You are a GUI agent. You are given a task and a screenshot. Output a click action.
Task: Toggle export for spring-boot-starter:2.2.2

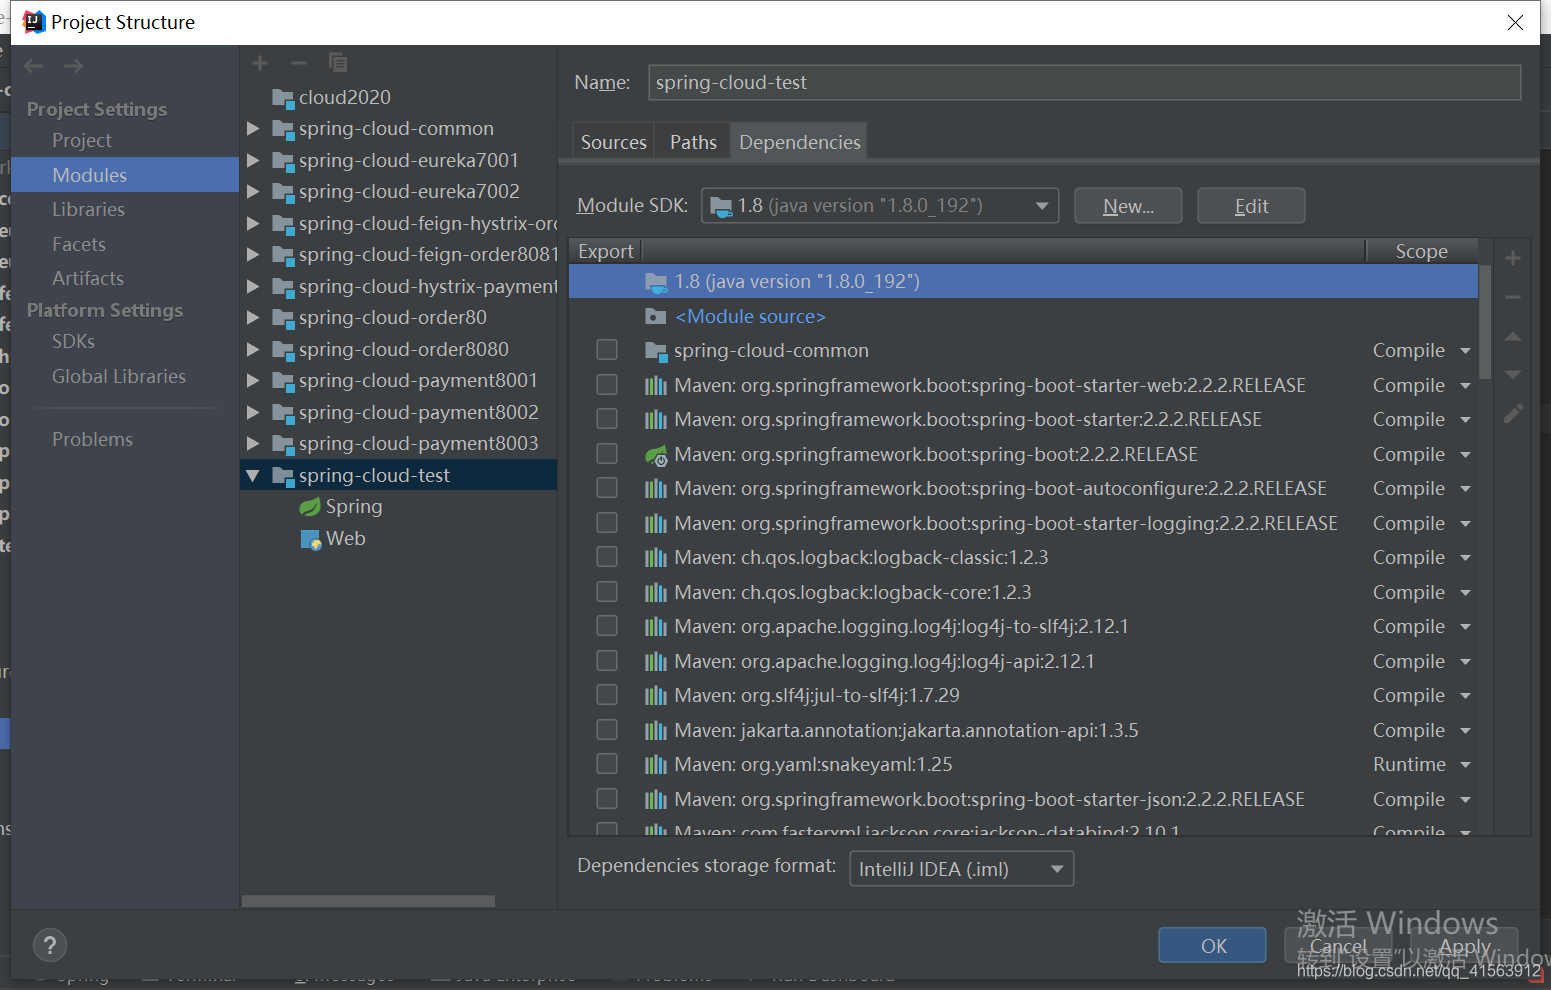607,419
